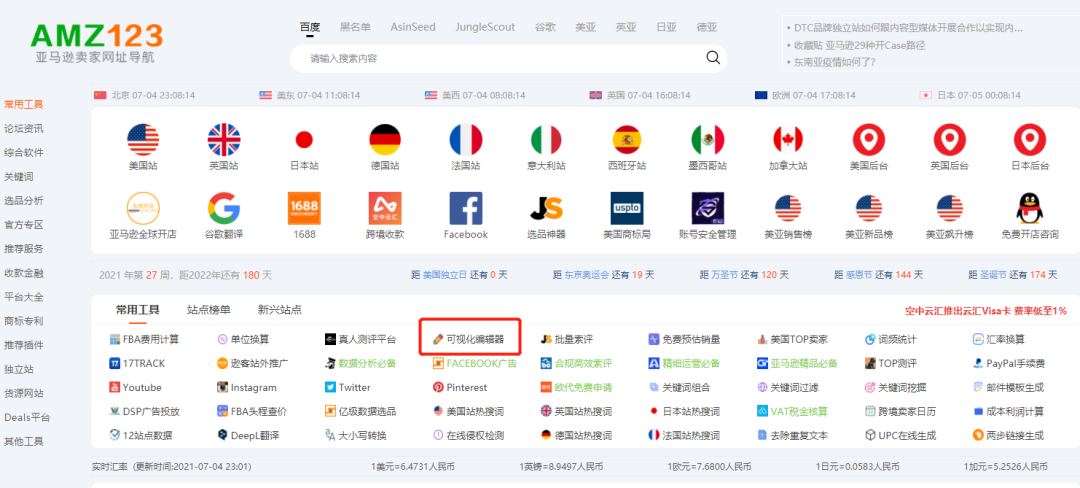Open the Pinterest link
Viewport: 1080px width, 488px height.
(460, 388)
